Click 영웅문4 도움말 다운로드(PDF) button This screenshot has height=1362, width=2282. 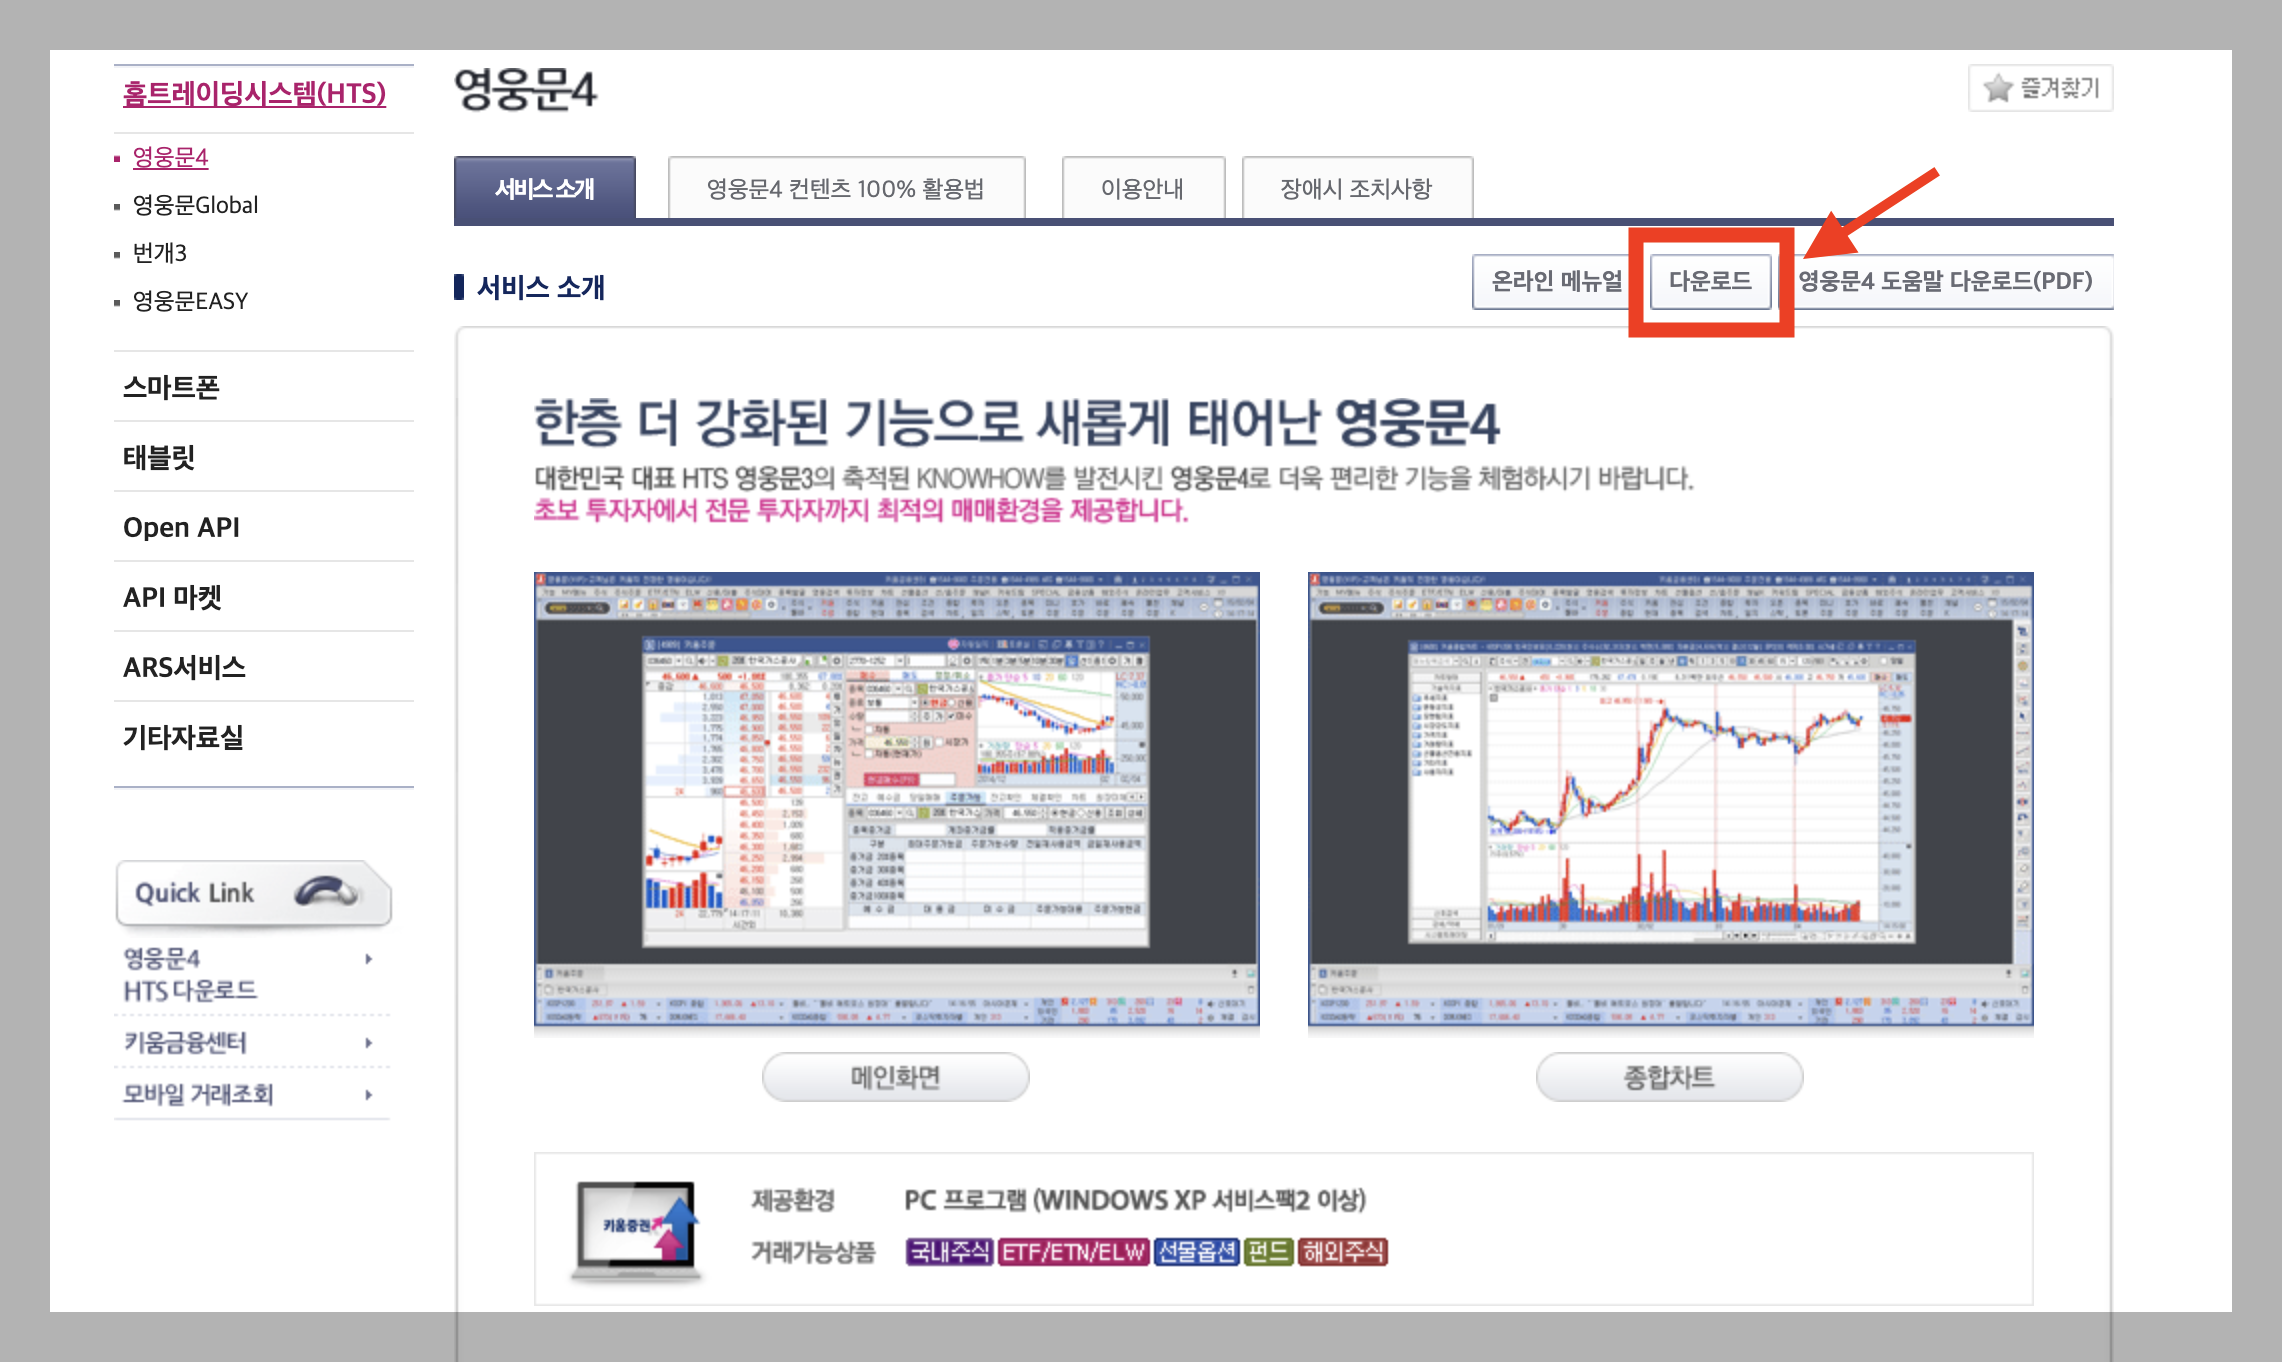tap(1945, 281)
